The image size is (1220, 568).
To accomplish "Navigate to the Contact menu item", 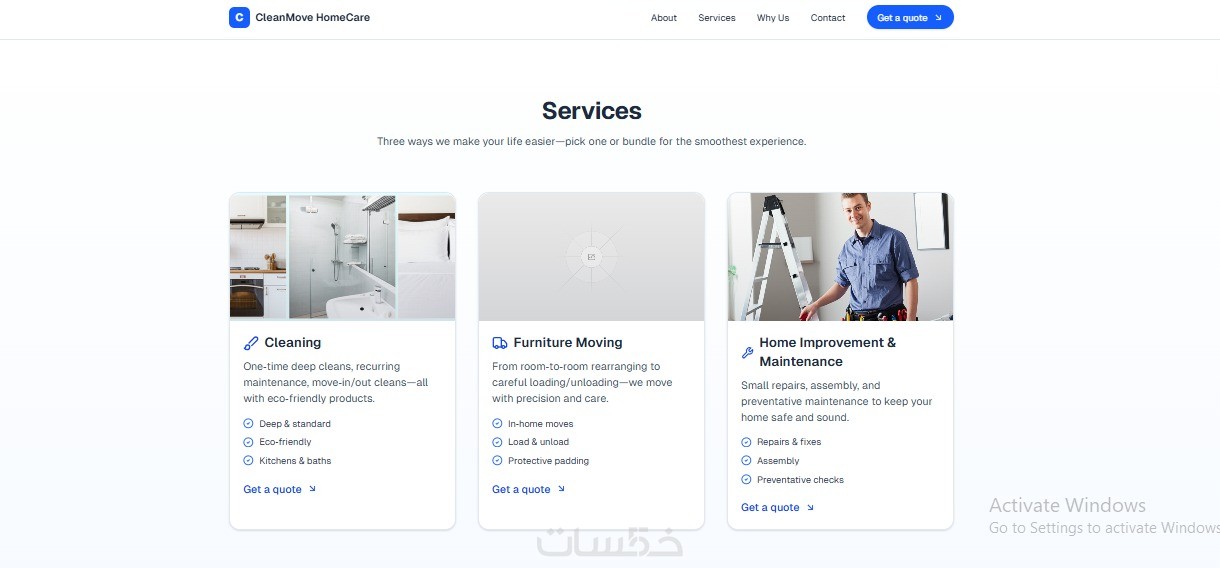I will 828,18.
